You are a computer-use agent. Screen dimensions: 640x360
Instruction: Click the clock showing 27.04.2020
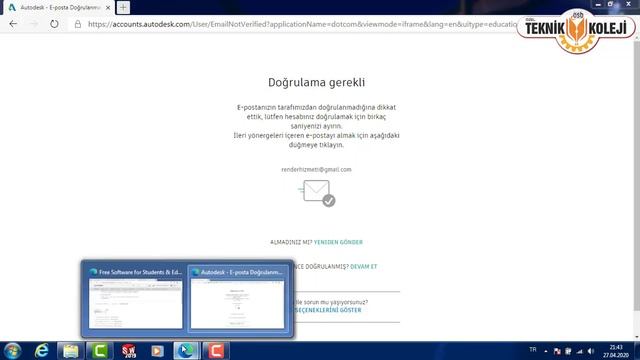[x=616, y=351]
